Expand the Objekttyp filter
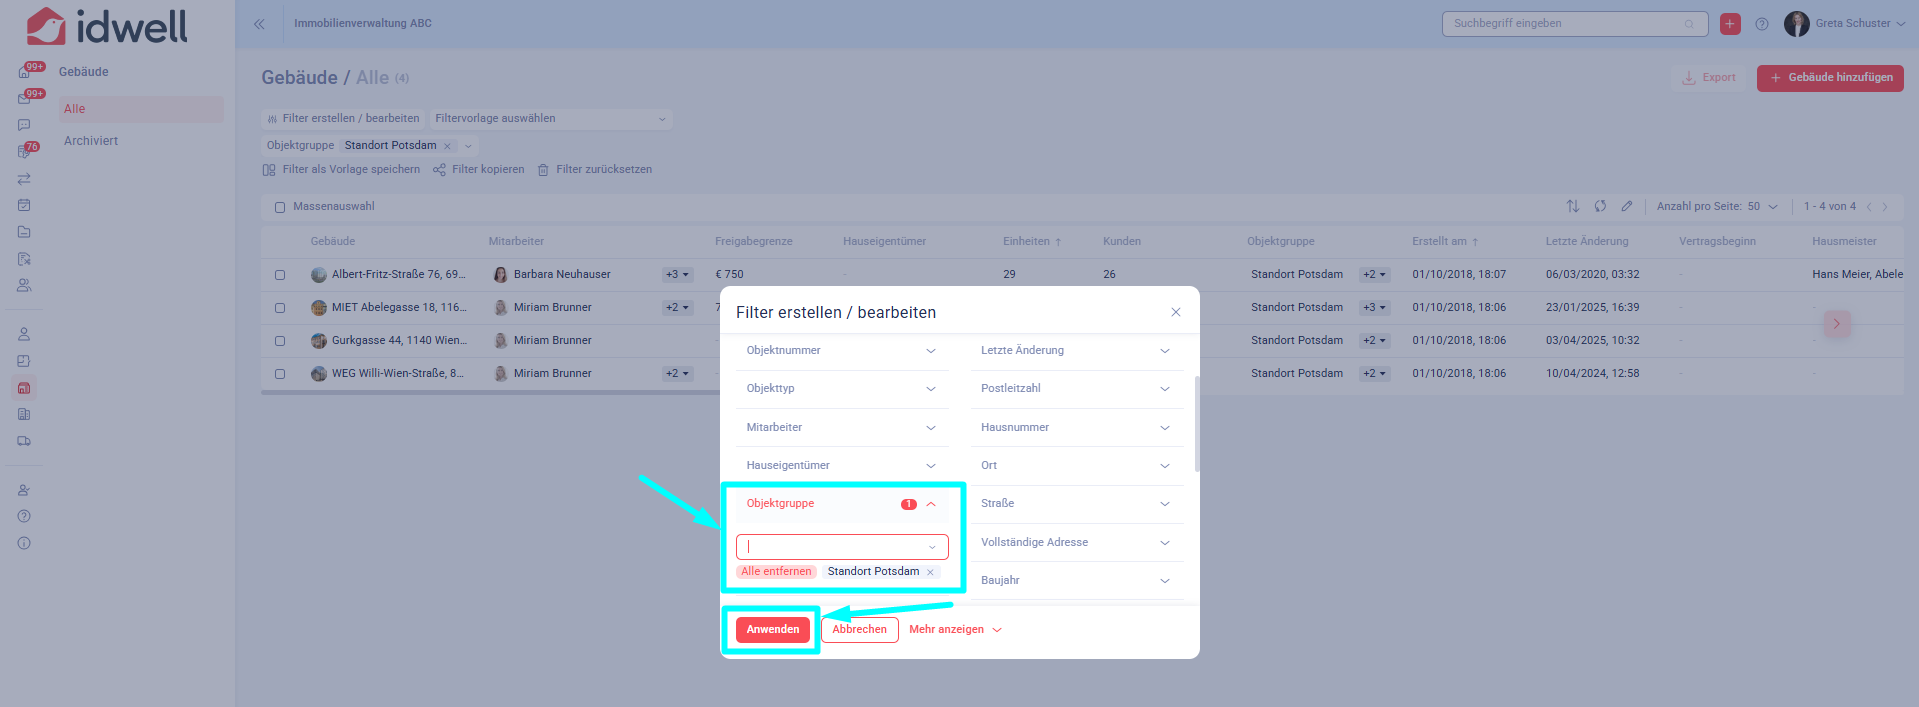The width and height of the screenshot is (1919, 707). (840, 389)
